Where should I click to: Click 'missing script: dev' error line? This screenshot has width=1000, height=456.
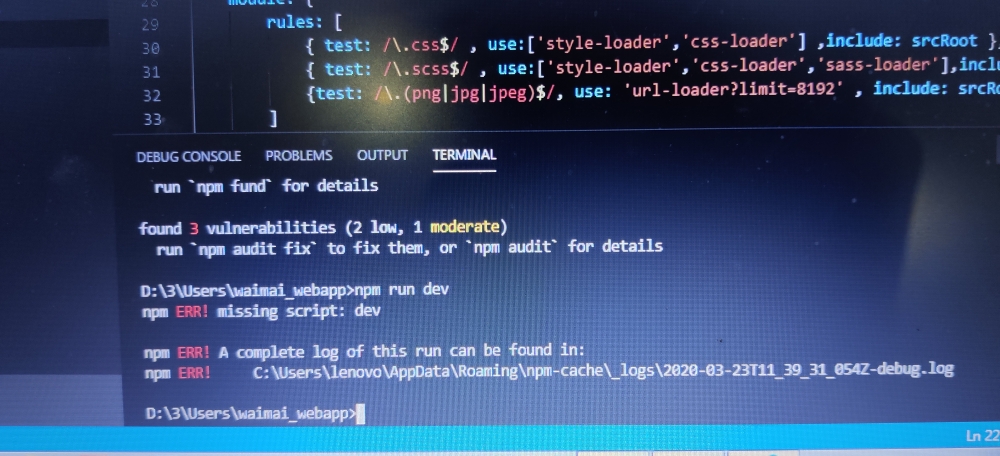261,312
